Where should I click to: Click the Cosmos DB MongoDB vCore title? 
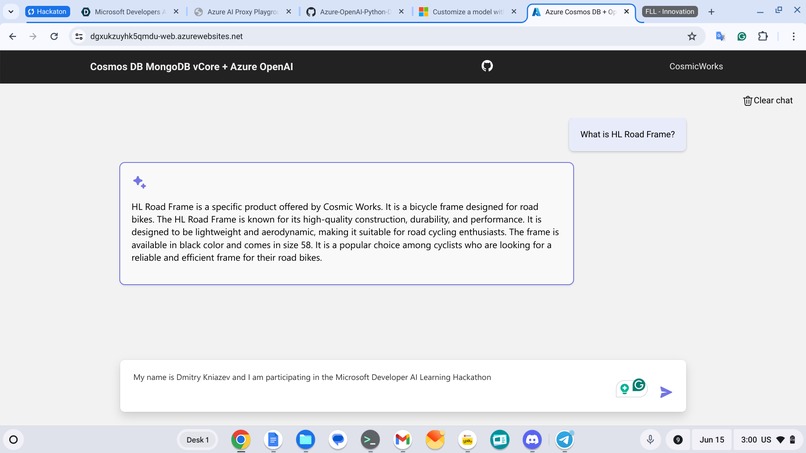[x=191, y=67]
